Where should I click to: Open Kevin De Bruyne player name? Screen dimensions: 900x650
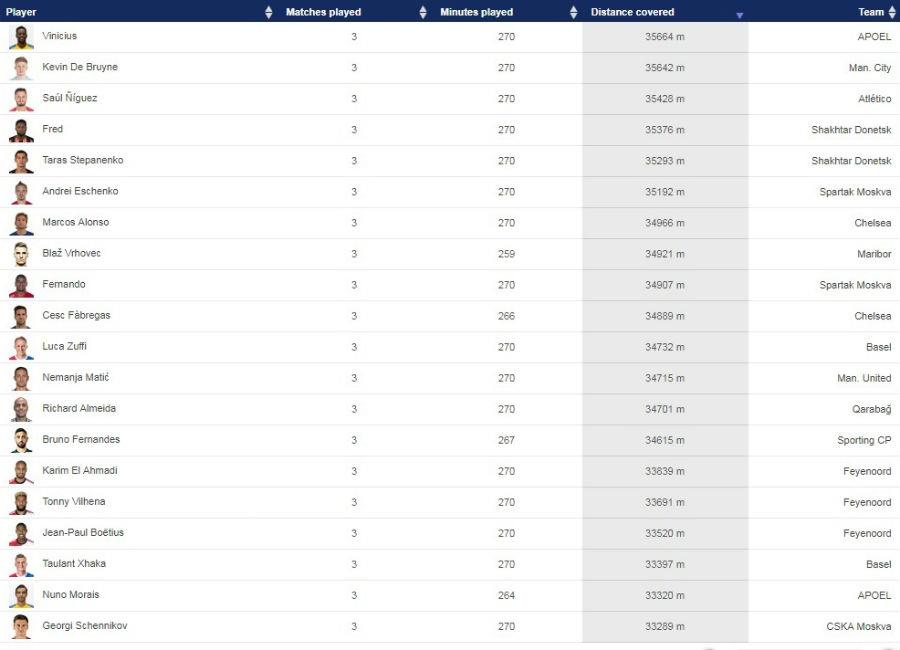80,67
